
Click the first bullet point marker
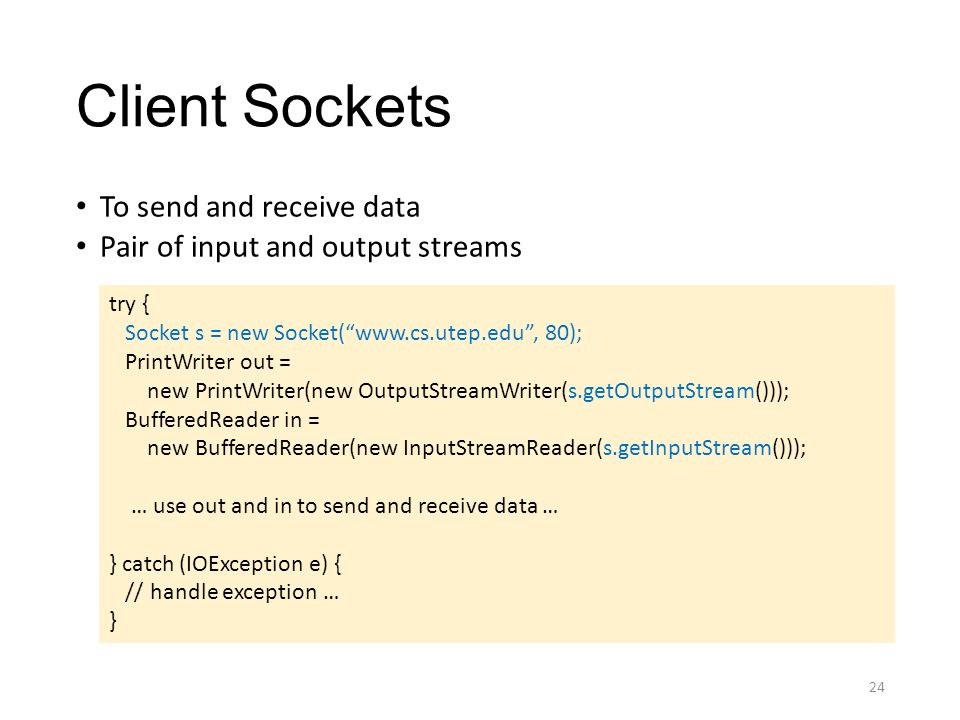point(81,206)
